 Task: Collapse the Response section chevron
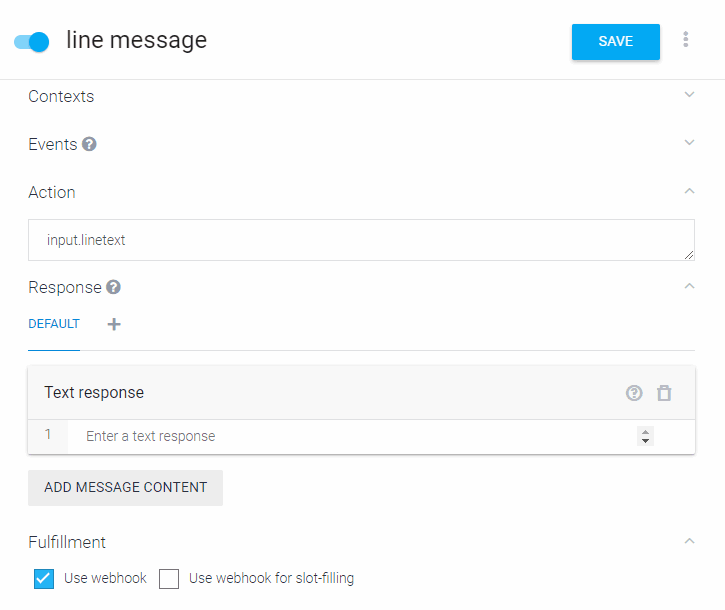[x=689, y=286]
